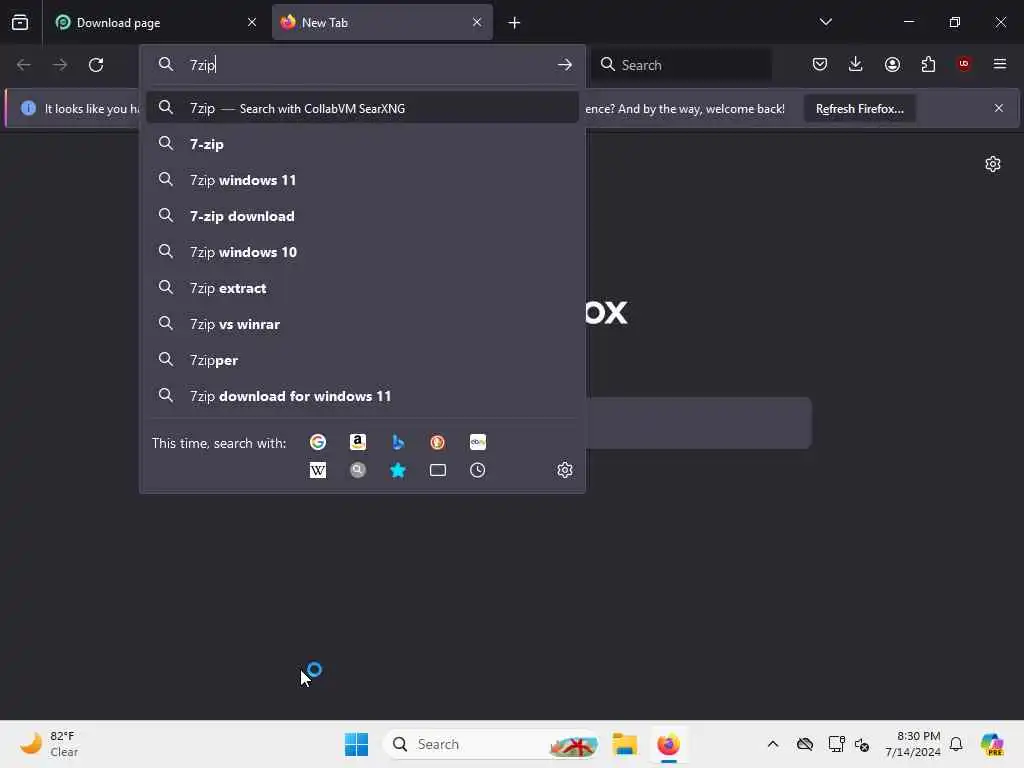
Task: Select the 7-zip suggestion
Action: (x=362, y=144)
